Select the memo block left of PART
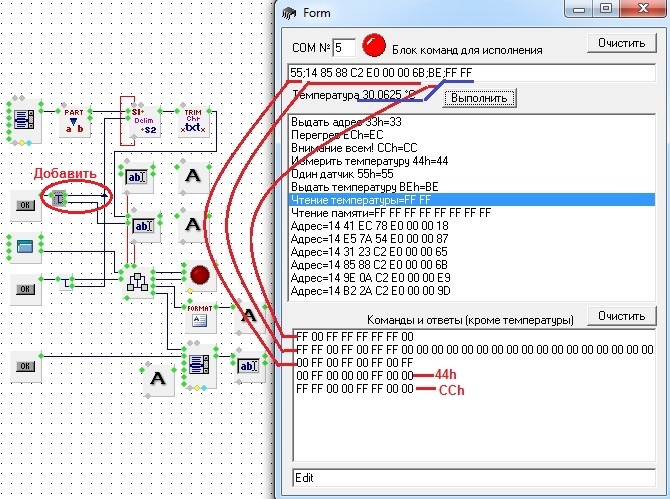 point(22,119)
